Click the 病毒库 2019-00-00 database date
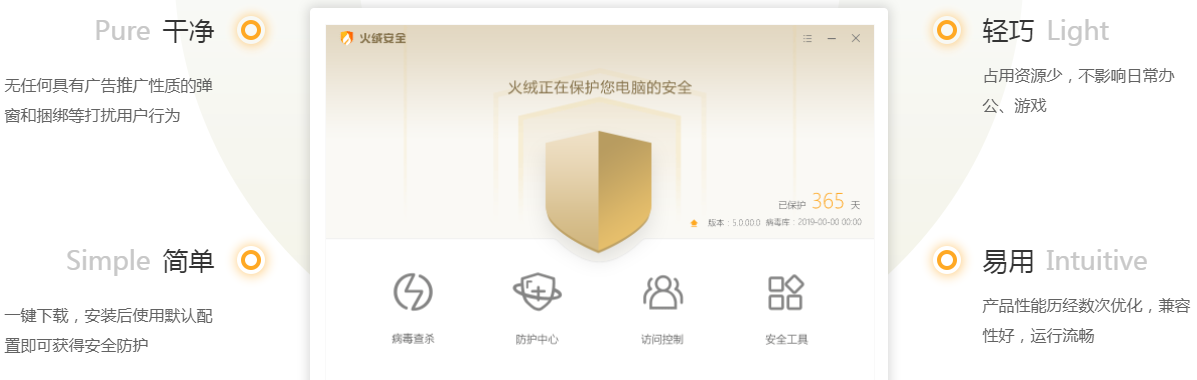Image resolution: width=1197 pixels, height=380 pixels. (x=814, y=223)
